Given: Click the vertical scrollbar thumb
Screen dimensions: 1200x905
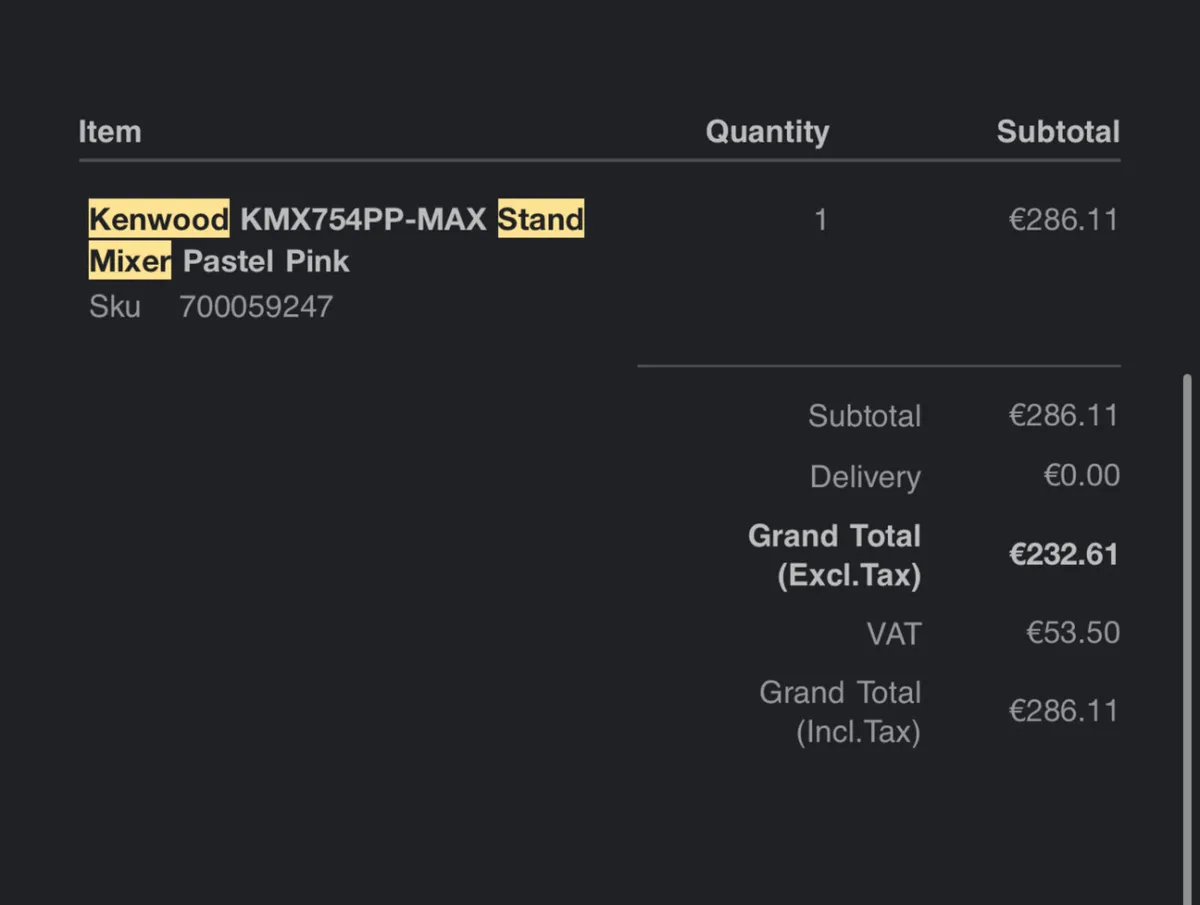Looking at the screenshot, I should click(1187, 640).
